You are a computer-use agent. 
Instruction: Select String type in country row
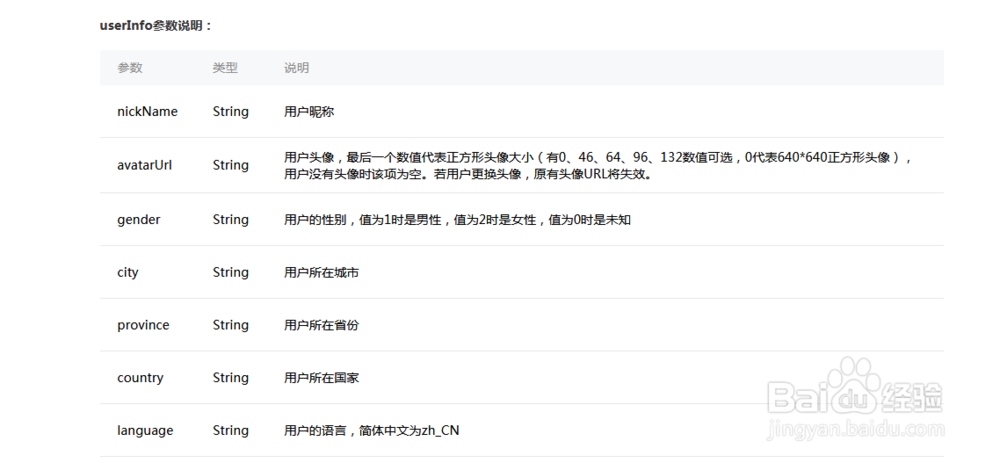point(230,378)
